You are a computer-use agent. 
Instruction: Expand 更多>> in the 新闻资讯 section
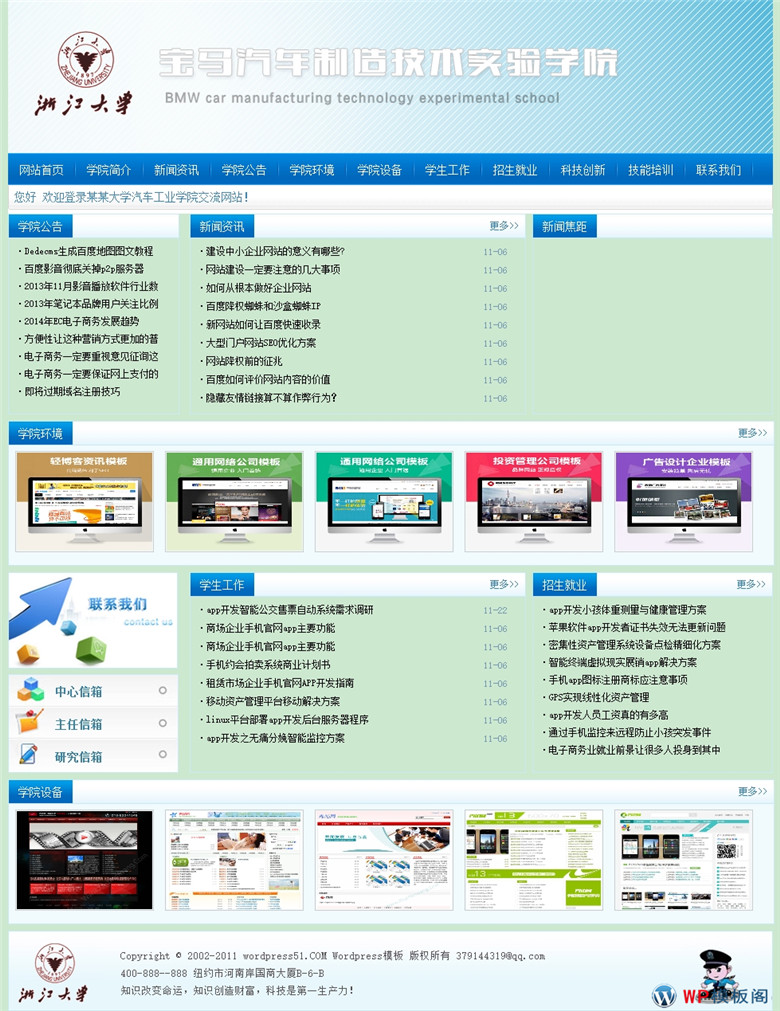pos(504,226)
